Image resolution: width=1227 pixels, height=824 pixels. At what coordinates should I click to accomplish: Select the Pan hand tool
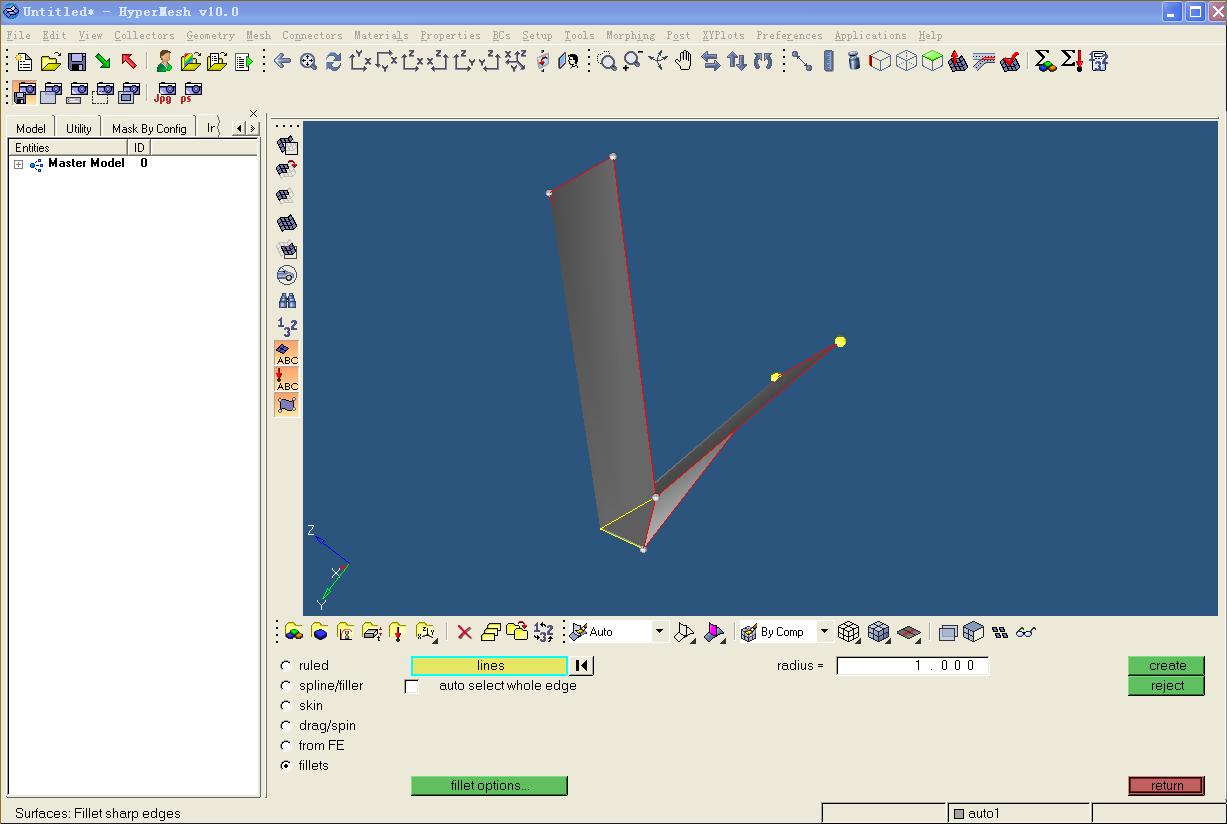pos(684,62)
